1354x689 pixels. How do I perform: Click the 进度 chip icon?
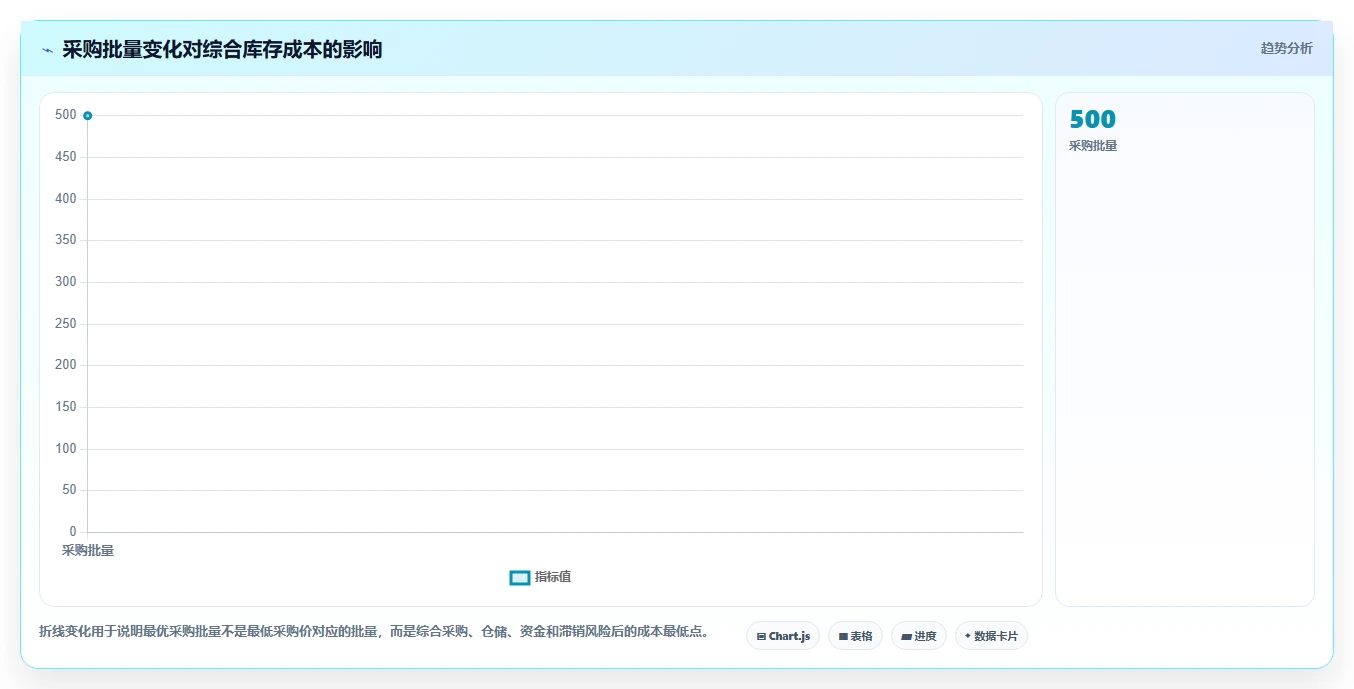[906, 636]
